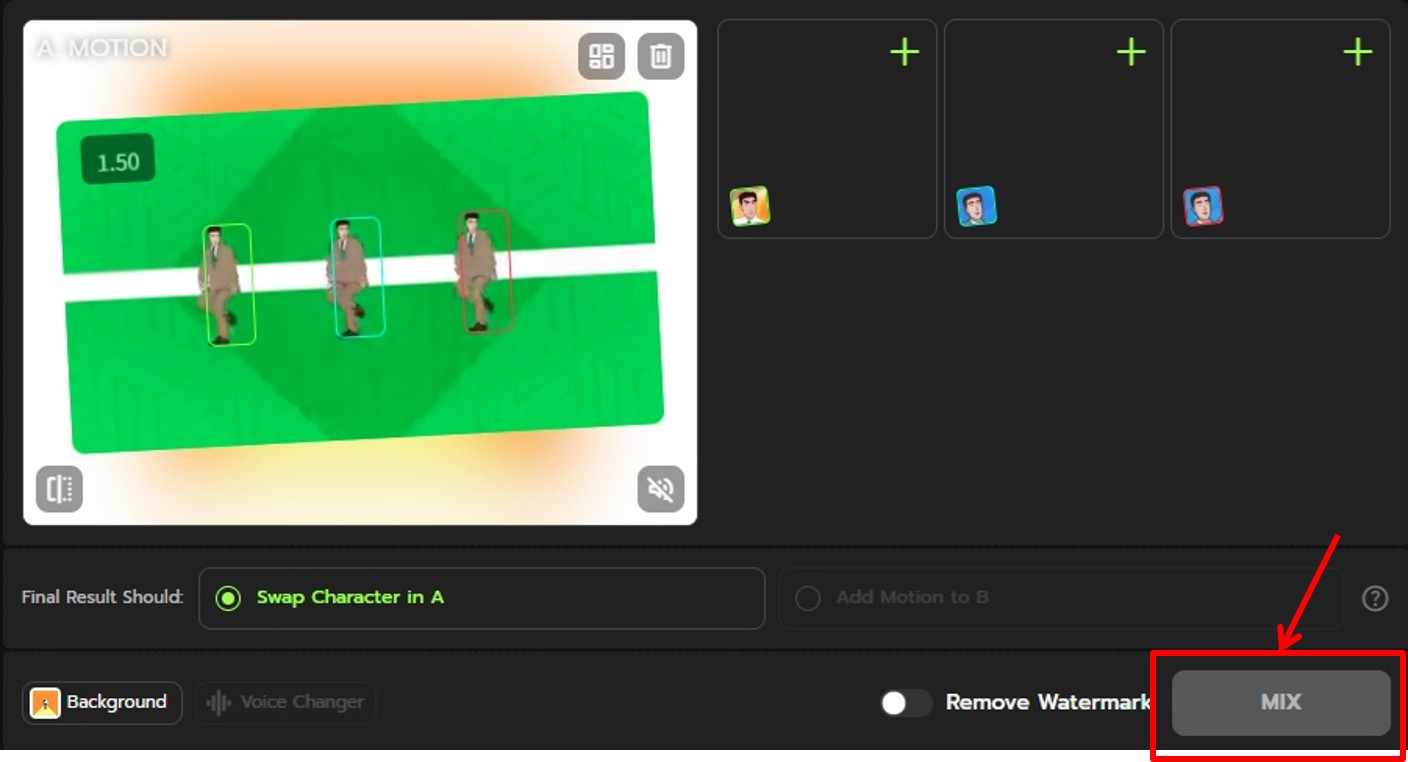1408x762 pixels.
Task: Click the split compare icon on the preview
Action: coord(59,489)
